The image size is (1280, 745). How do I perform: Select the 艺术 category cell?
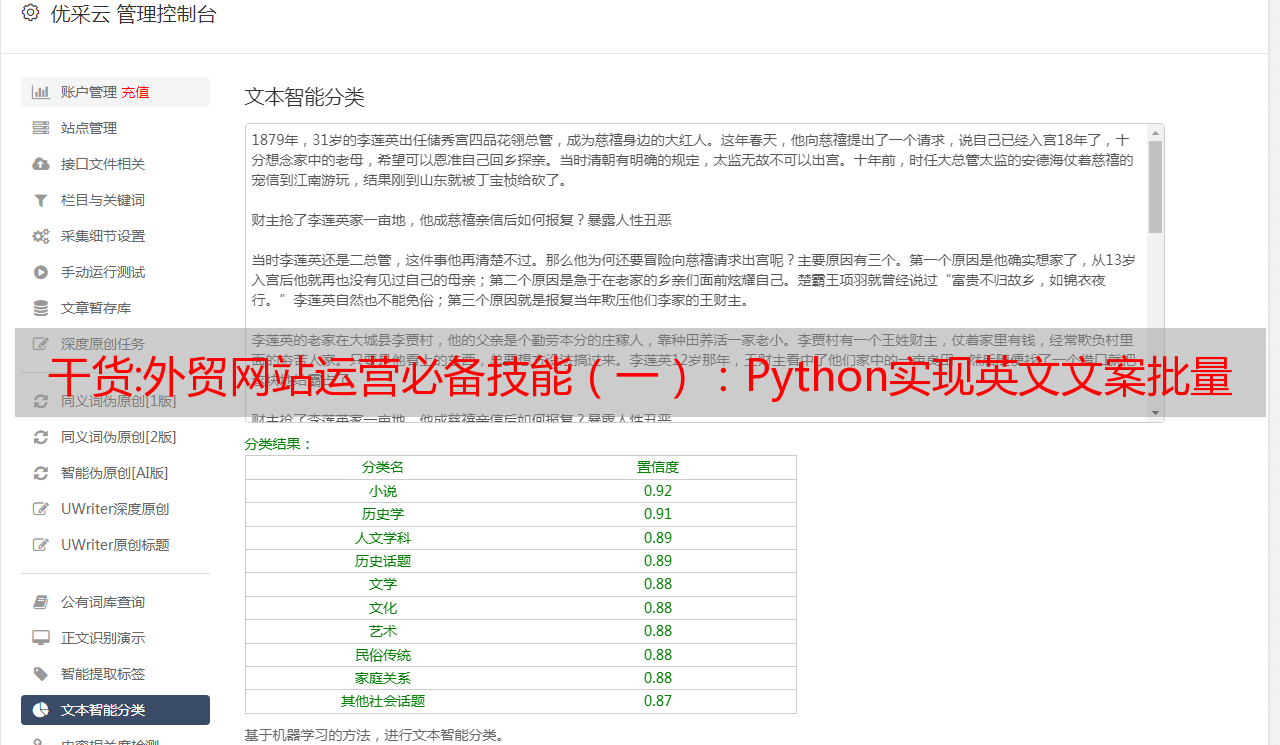(x=383, y=631)
